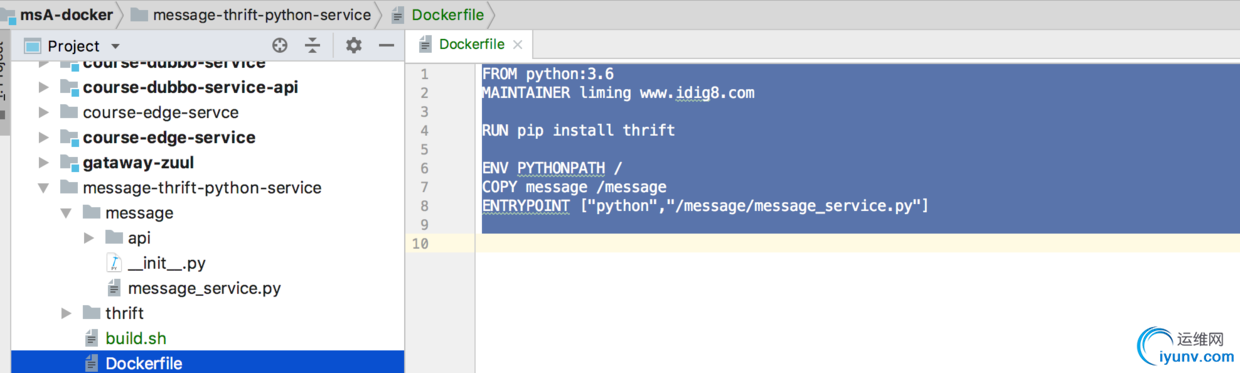
Task: Open the Project panel settings gear
Action: 353,45
